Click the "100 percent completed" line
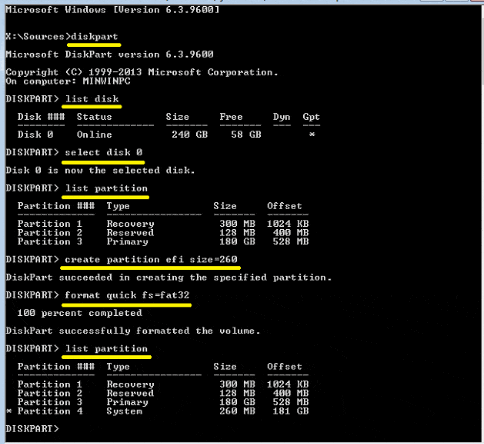 pyautogui.click(x=80, y=313)
